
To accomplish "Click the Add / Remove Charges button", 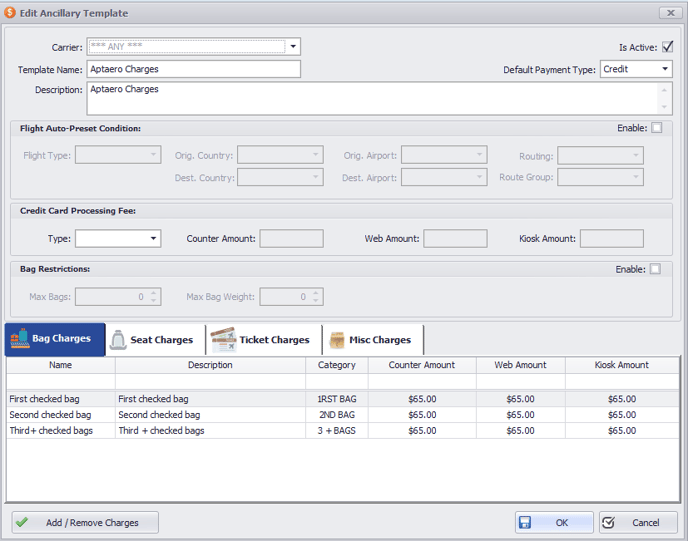I will point(85,522).
